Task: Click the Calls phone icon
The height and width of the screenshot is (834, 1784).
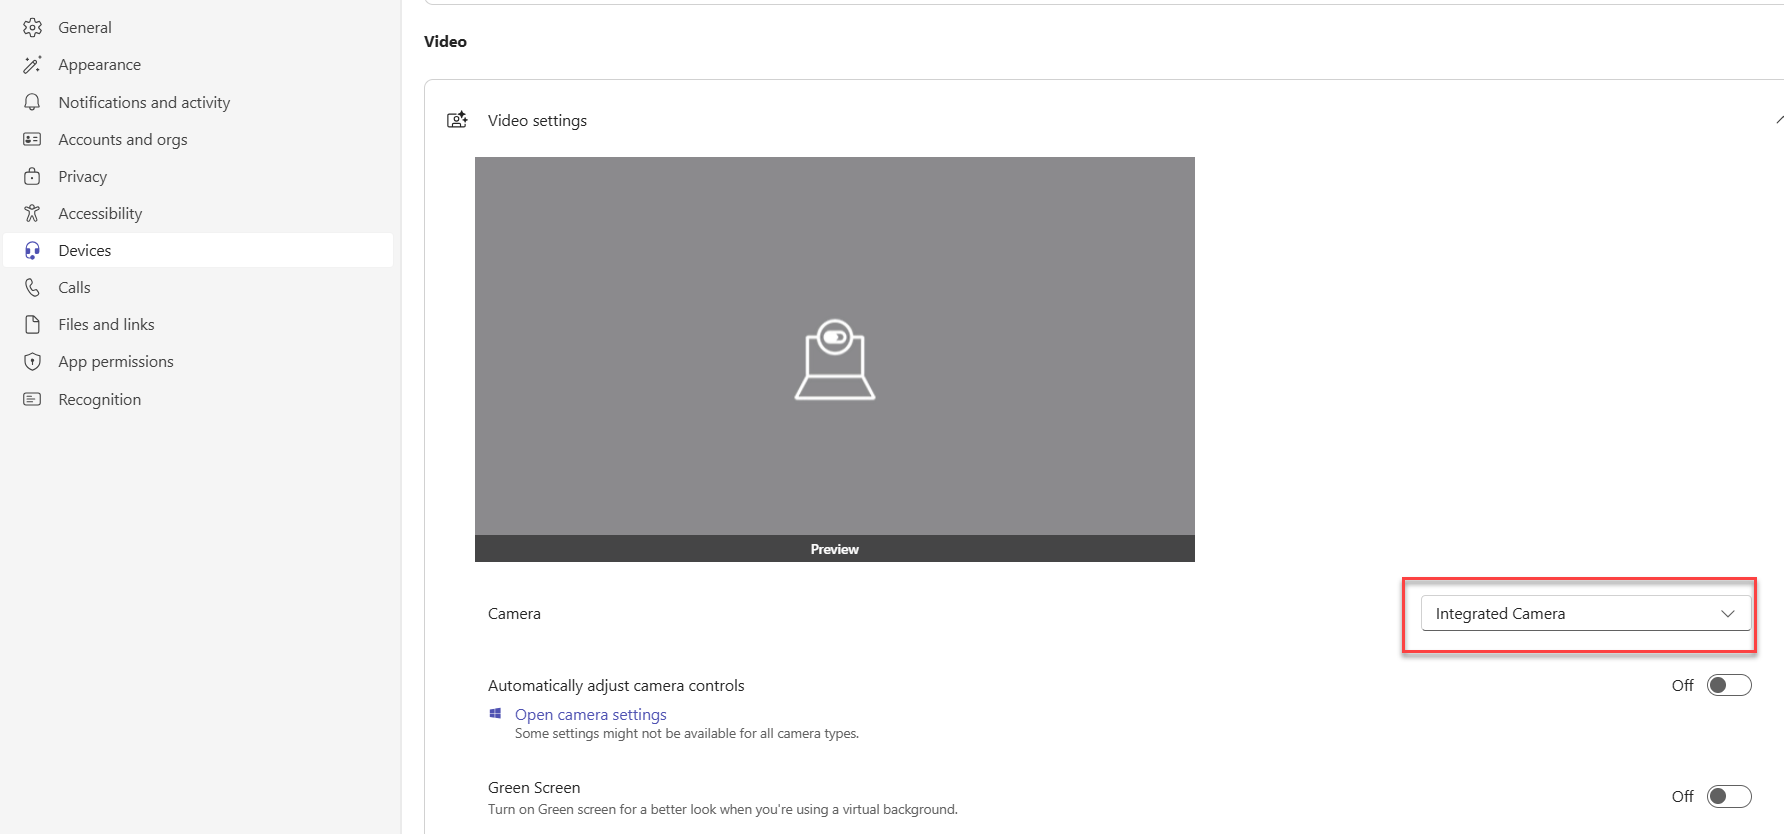Action: [32, 287]
